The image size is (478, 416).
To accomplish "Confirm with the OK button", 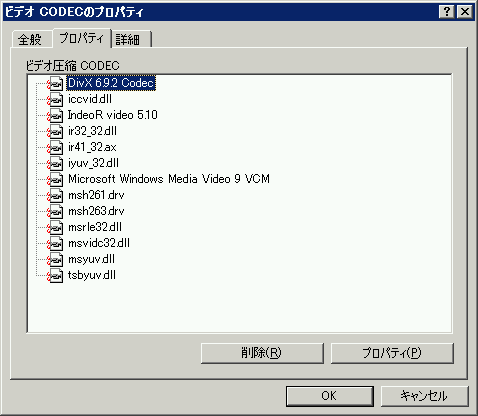I will (329, 396).
